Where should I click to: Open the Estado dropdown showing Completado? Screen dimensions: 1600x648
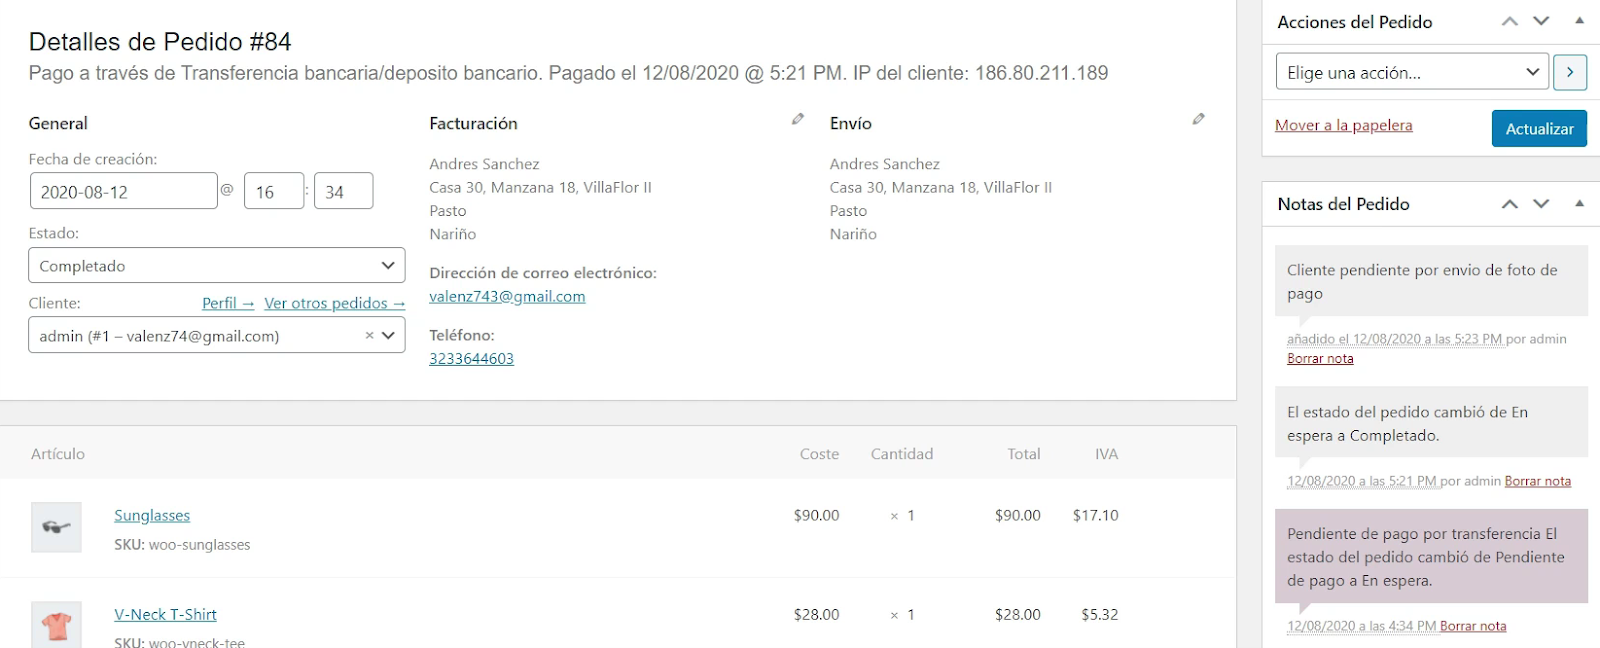217,265
